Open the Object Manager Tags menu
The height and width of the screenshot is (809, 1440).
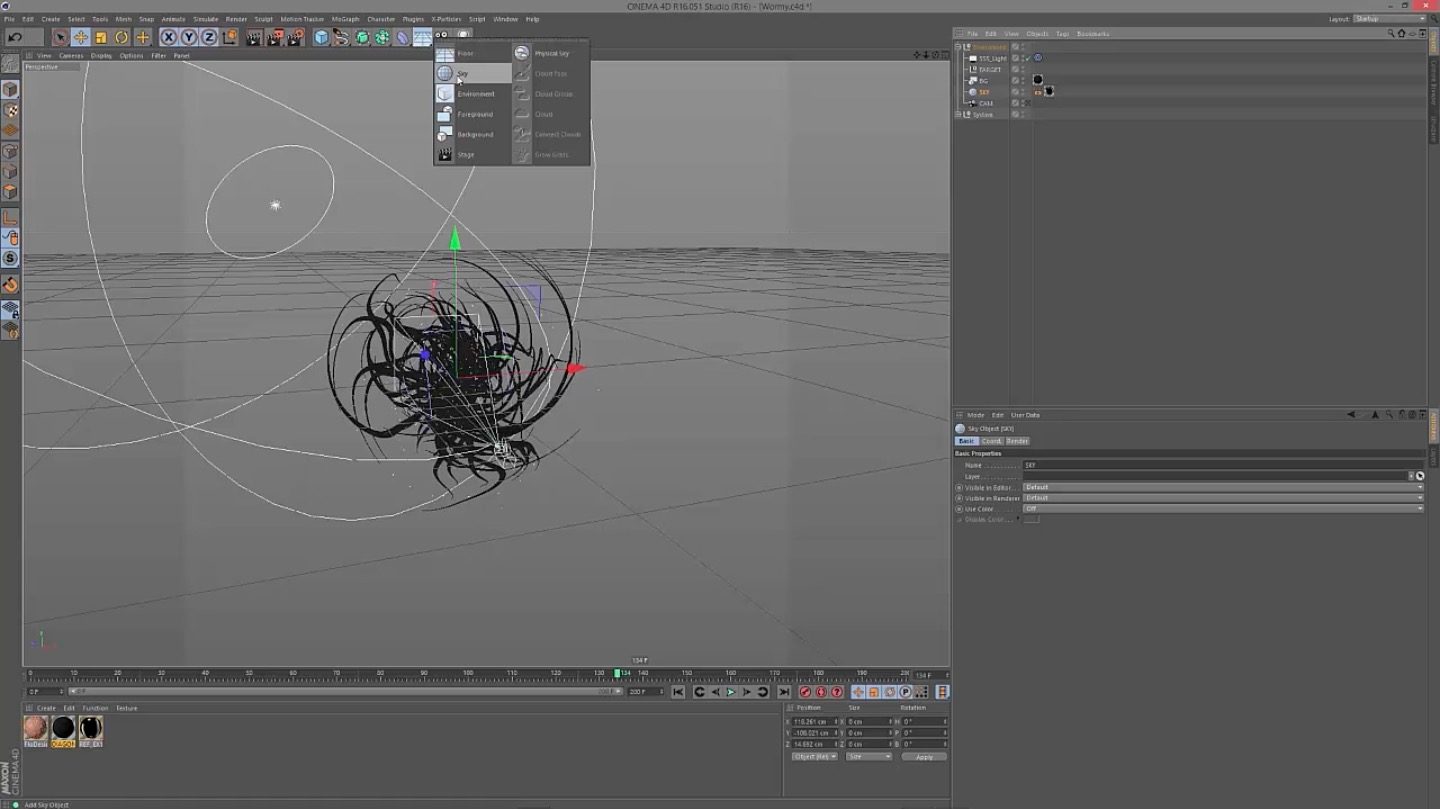pos(1062,34)
